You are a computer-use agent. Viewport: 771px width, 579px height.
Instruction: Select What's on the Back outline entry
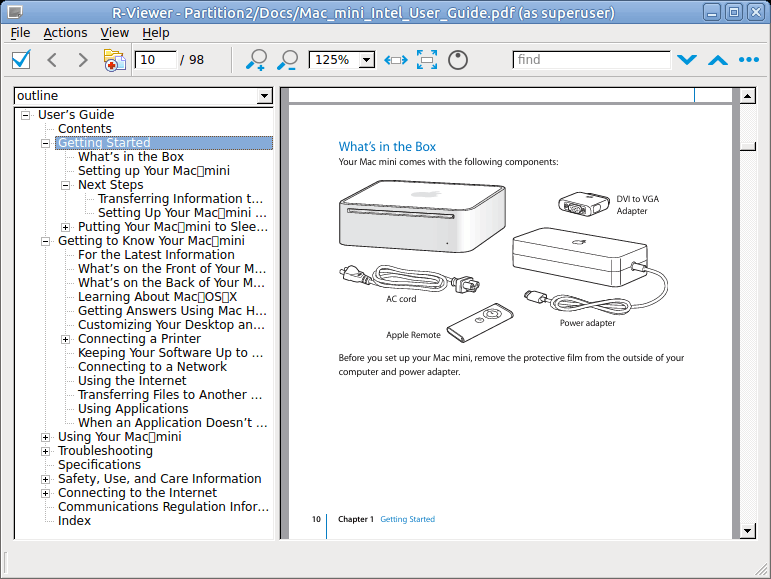pos(172,283)
